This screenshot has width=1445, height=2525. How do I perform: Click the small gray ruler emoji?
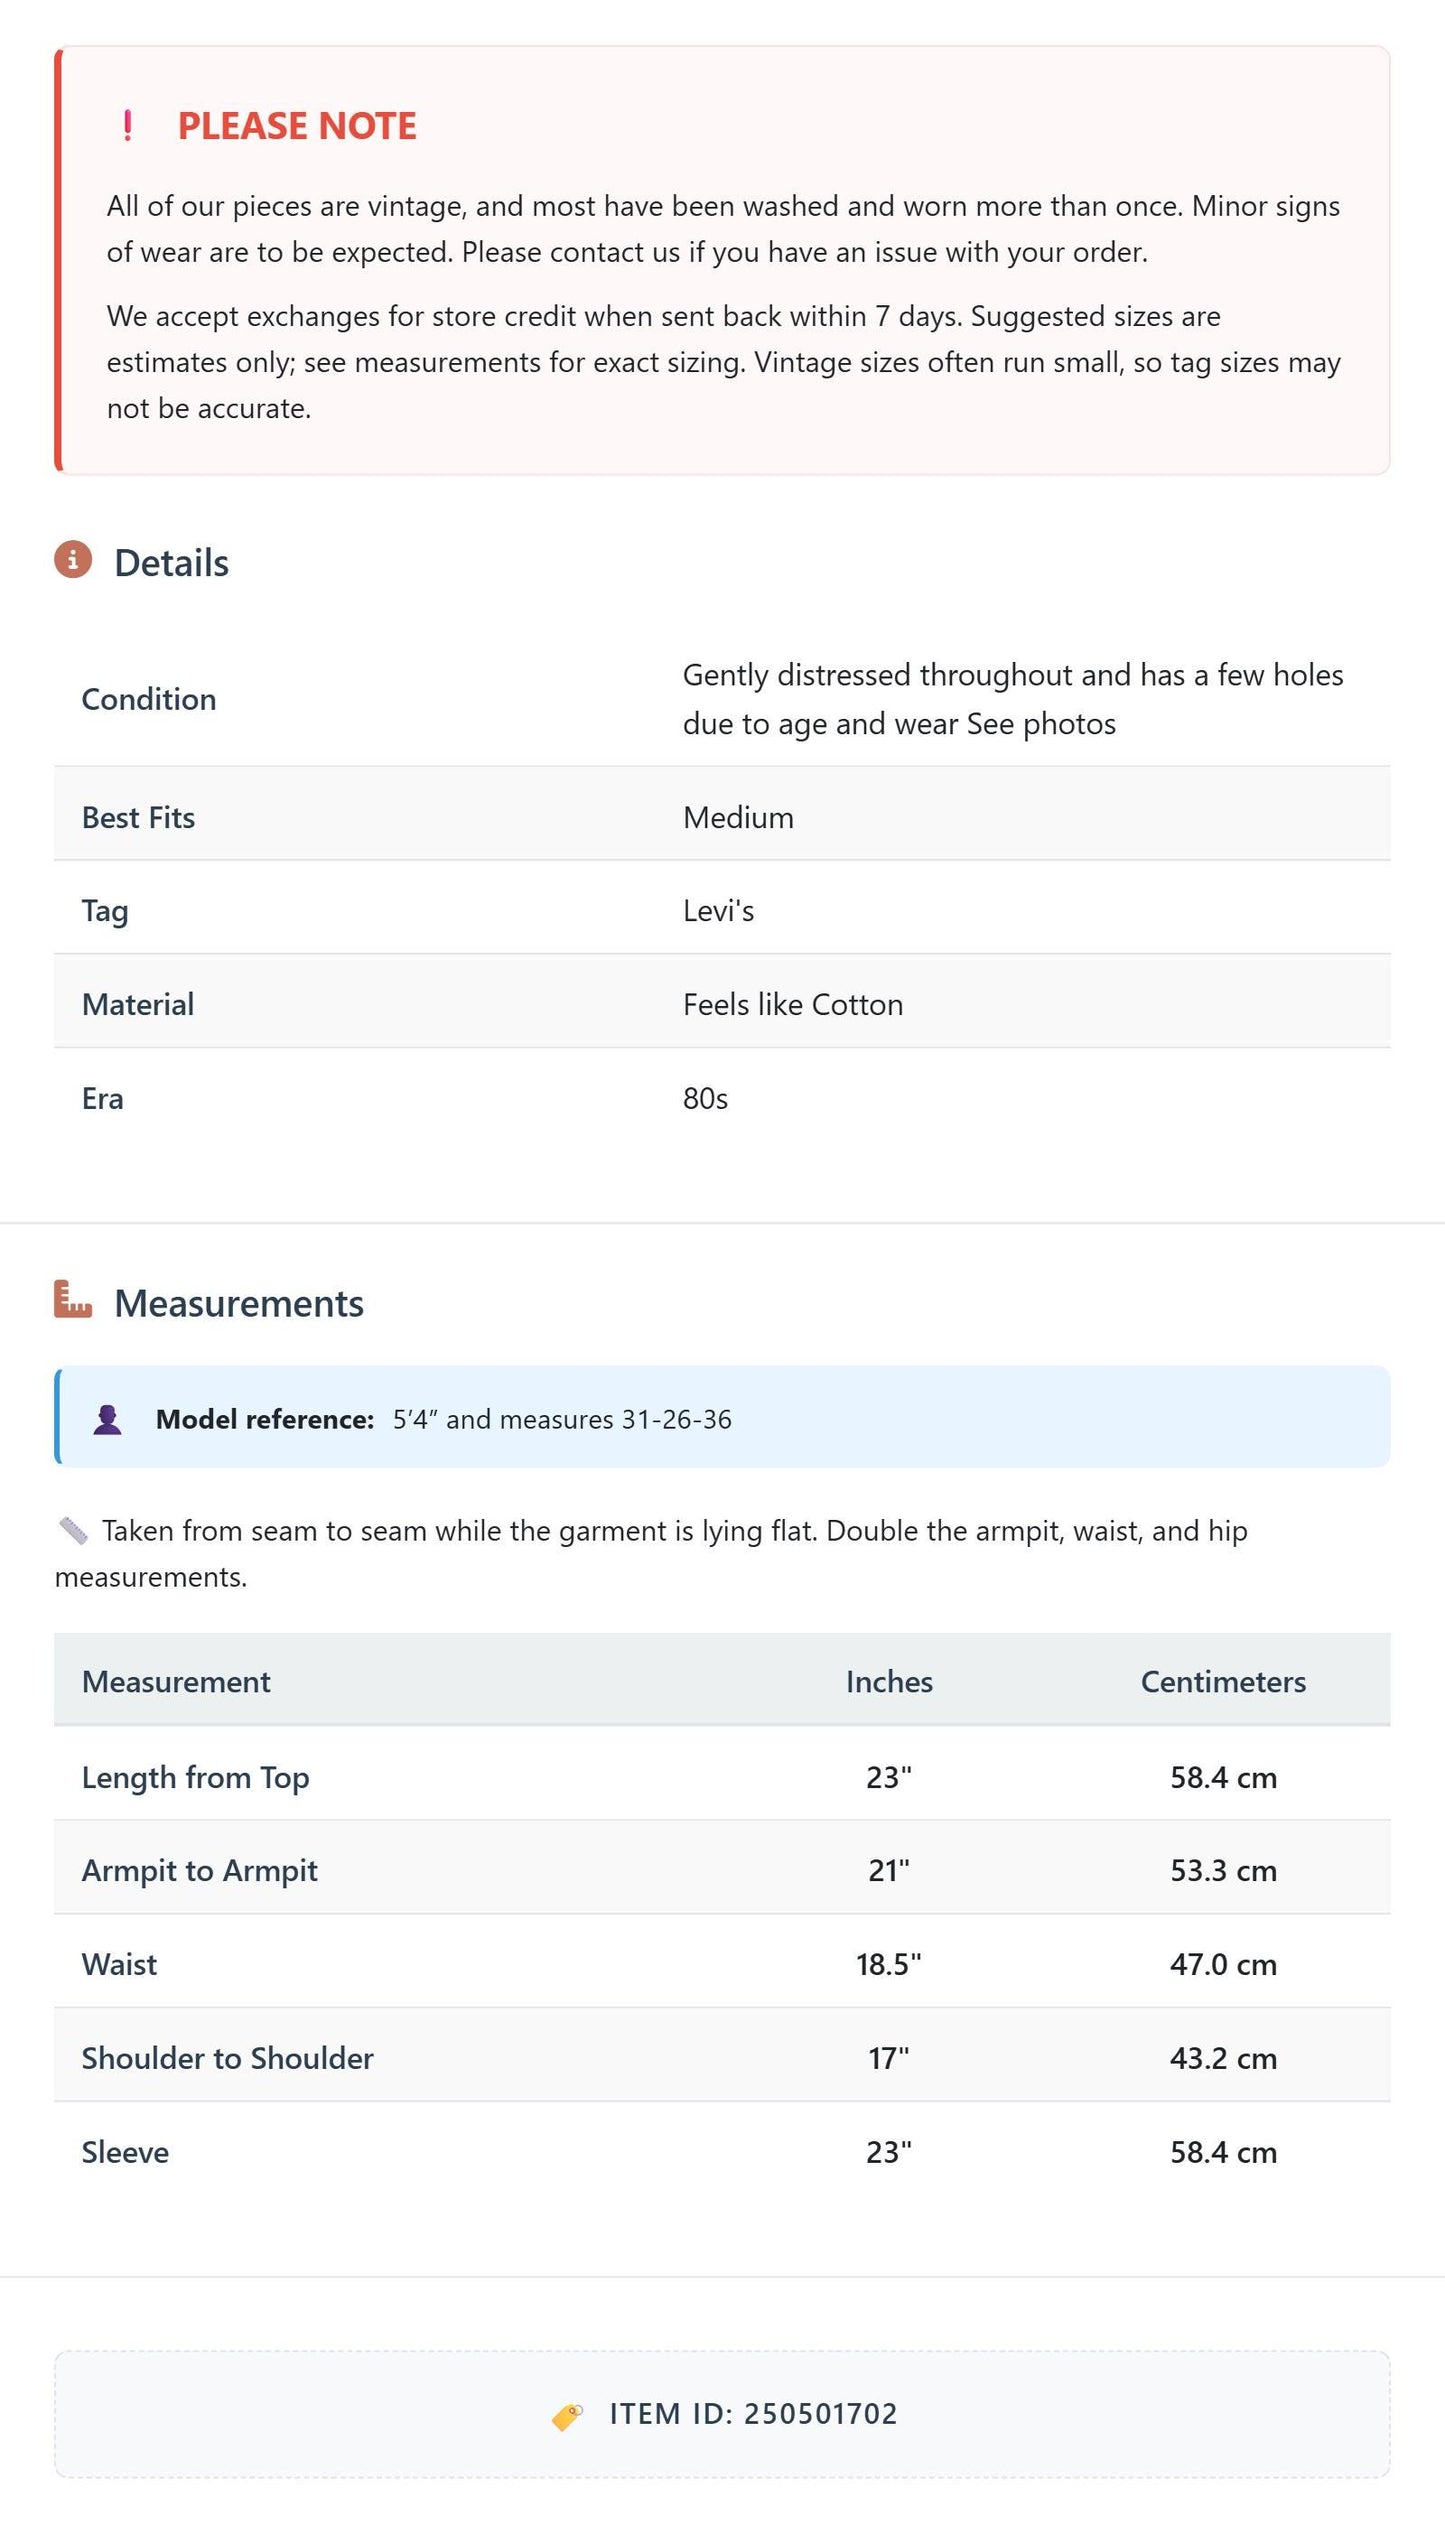tap(73, 1530)
